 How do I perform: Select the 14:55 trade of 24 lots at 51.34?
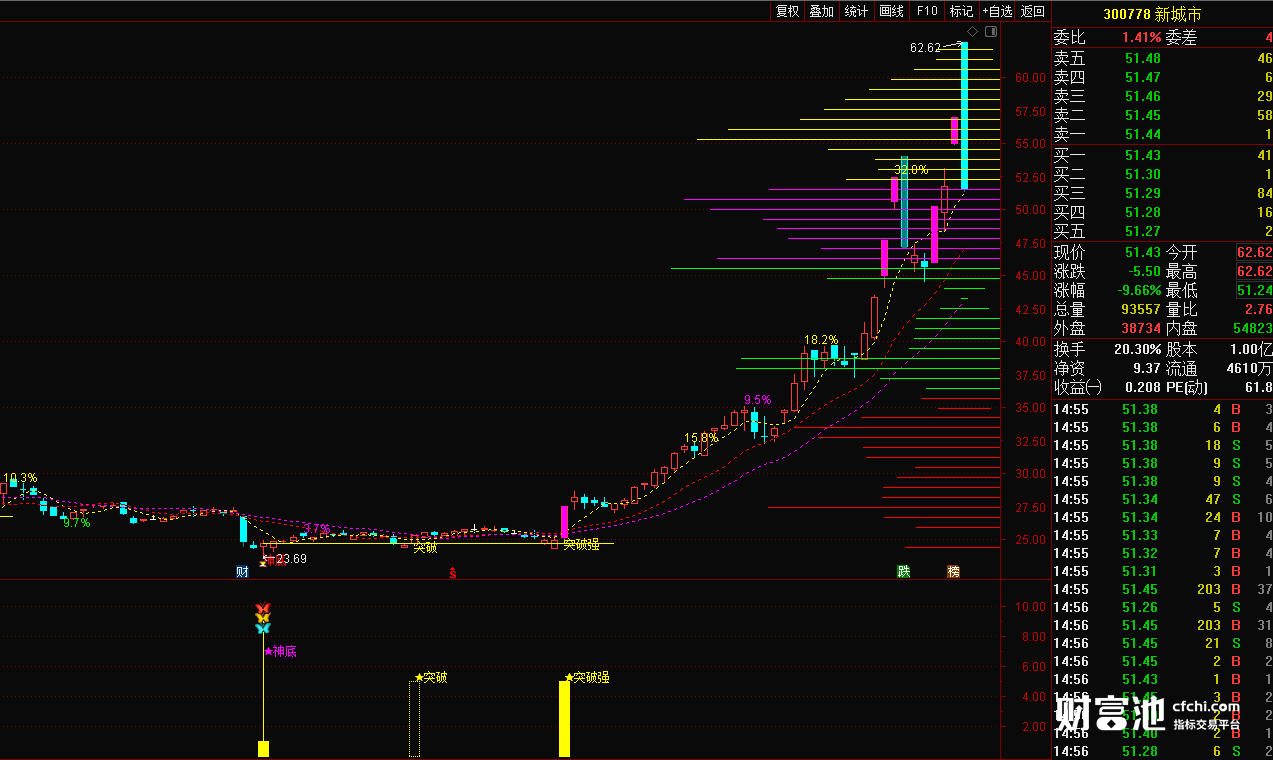pos(1162,517)
